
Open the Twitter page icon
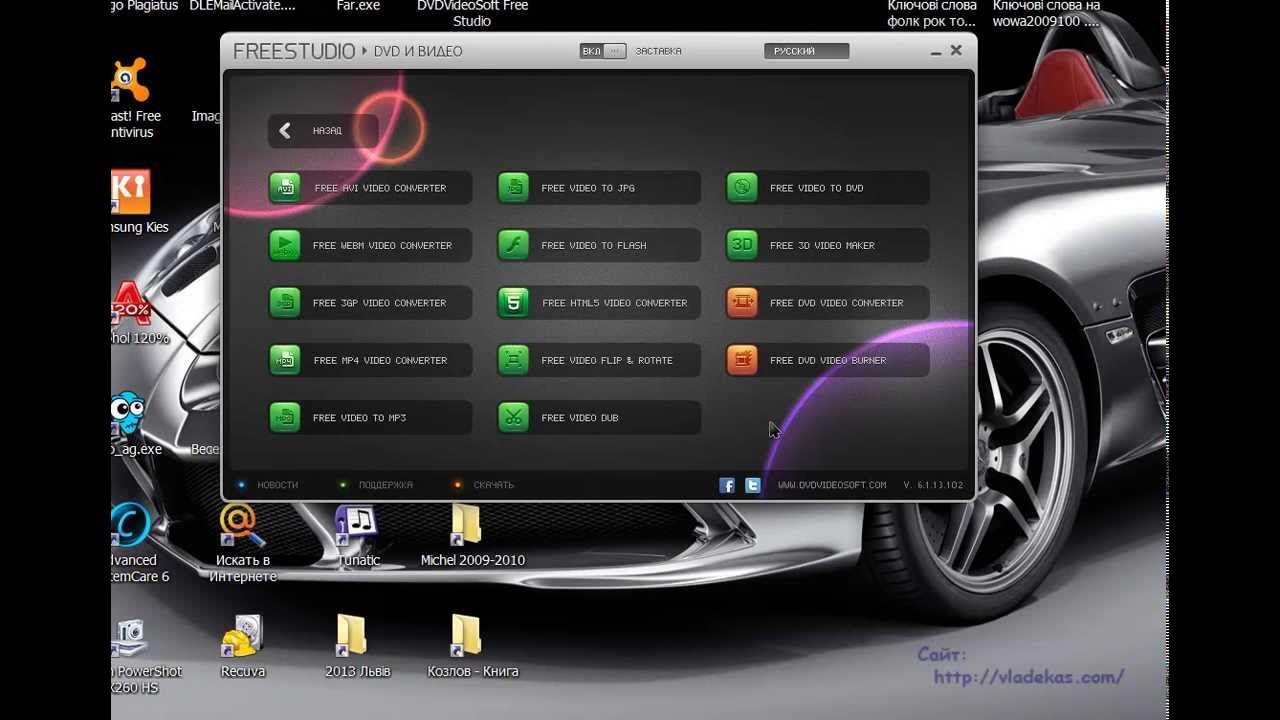(753, 485)
